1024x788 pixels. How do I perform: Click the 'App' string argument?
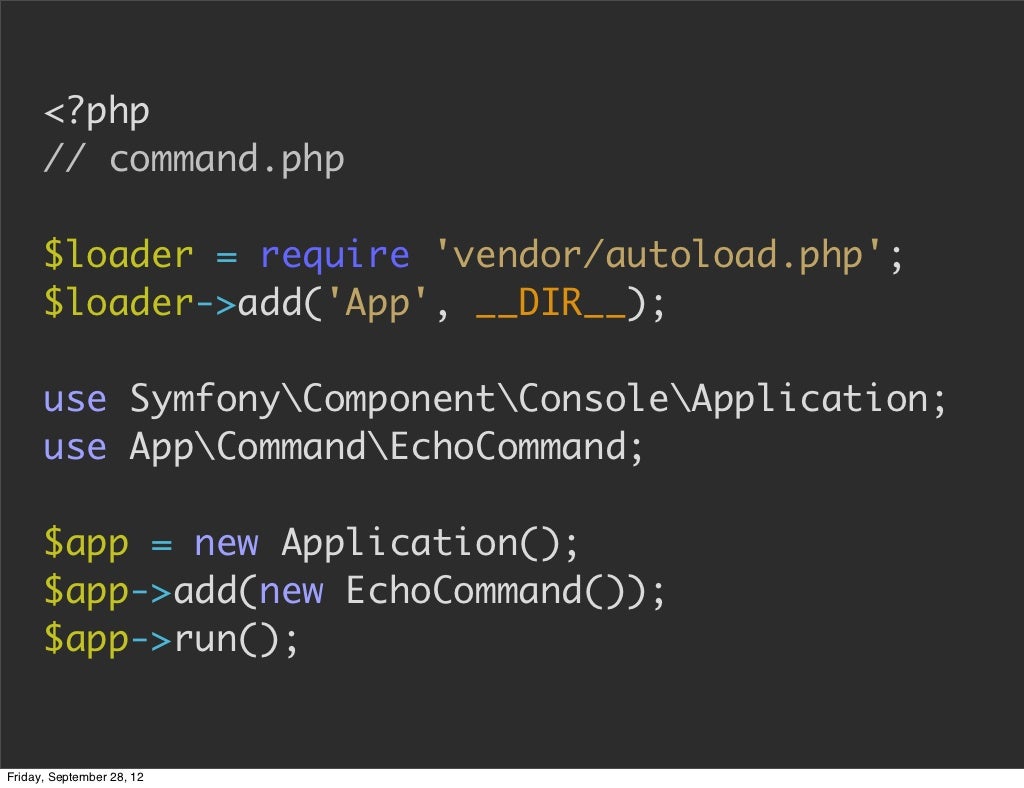[x=377, y=305]
